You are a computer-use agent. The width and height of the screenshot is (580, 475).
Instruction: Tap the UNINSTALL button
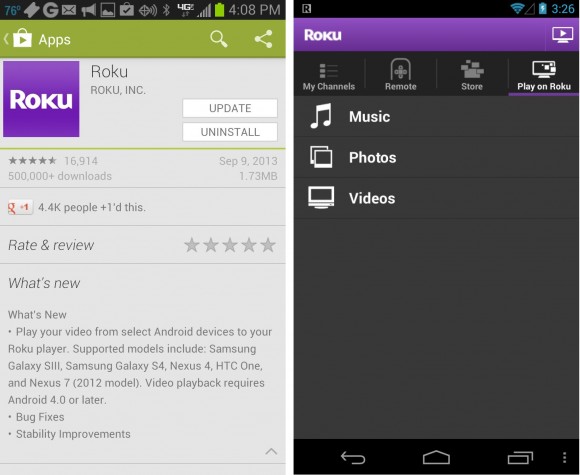point(230,132)
